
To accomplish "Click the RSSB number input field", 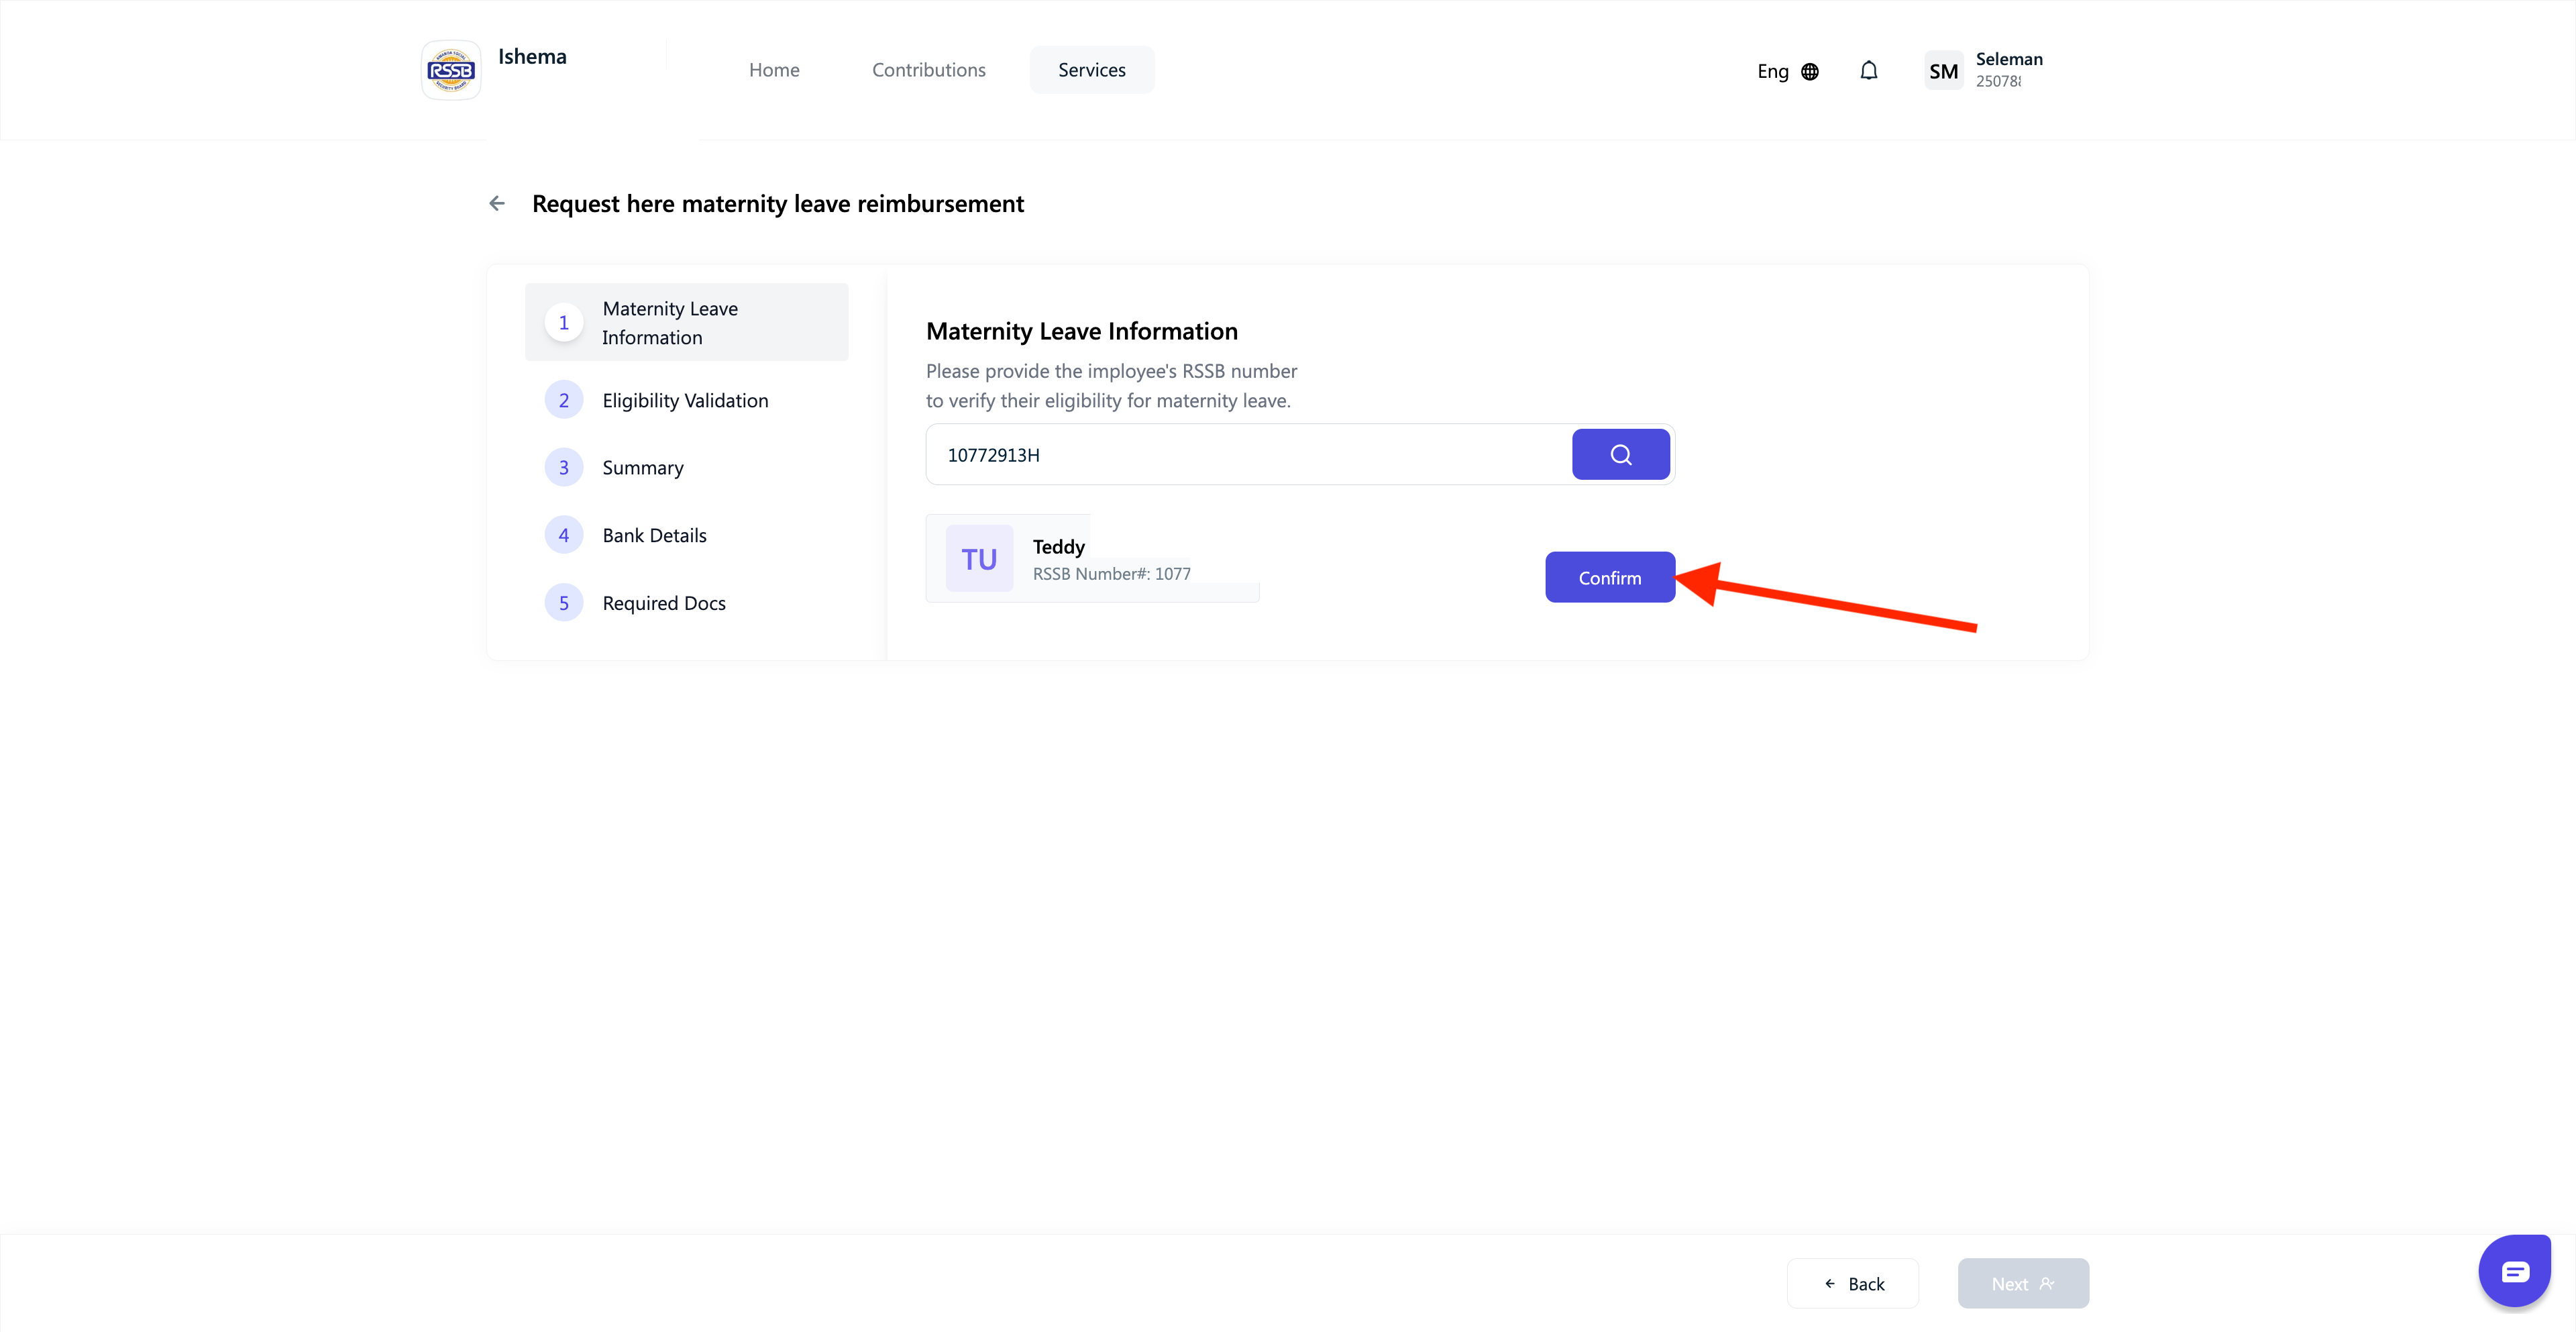I will pyautogui.click(x=1247, y=455).
